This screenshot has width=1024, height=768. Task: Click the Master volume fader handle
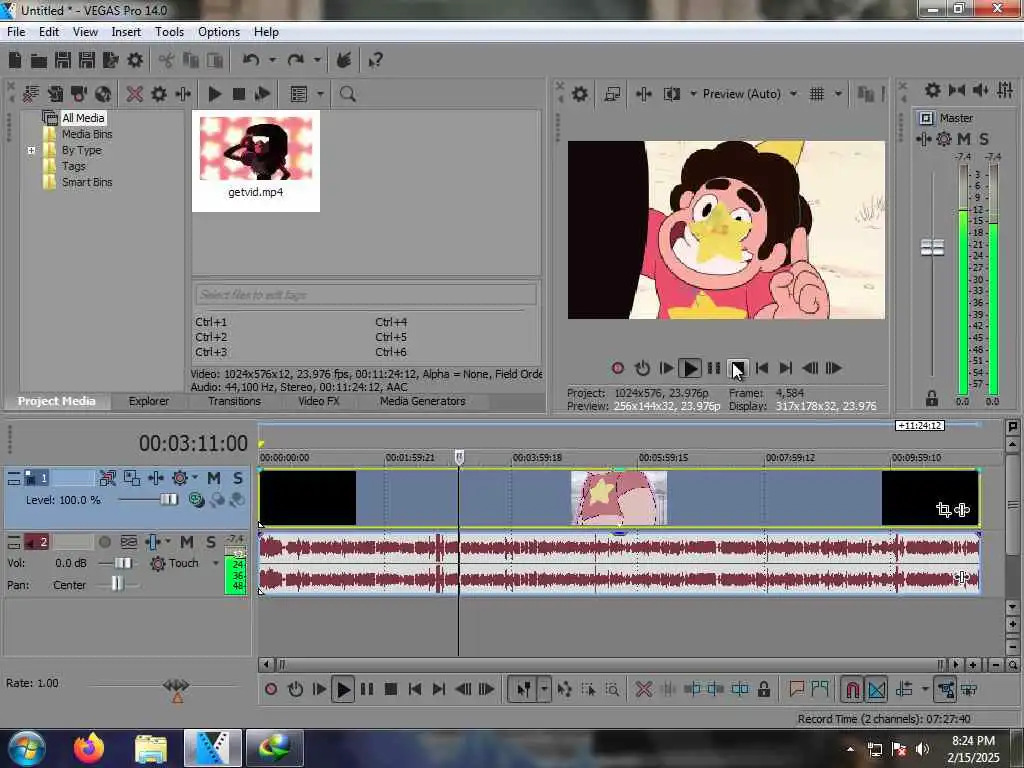932,248
